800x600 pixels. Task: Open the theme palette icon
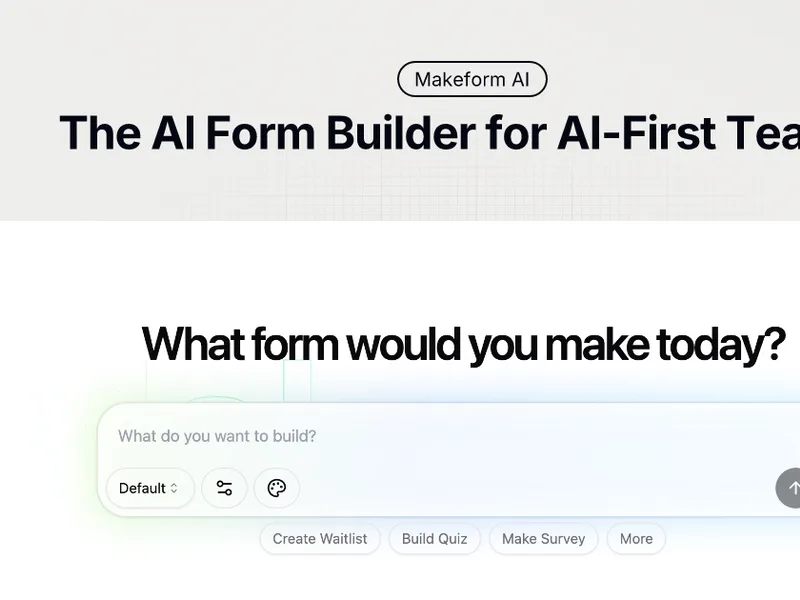[x=277, y=488]
